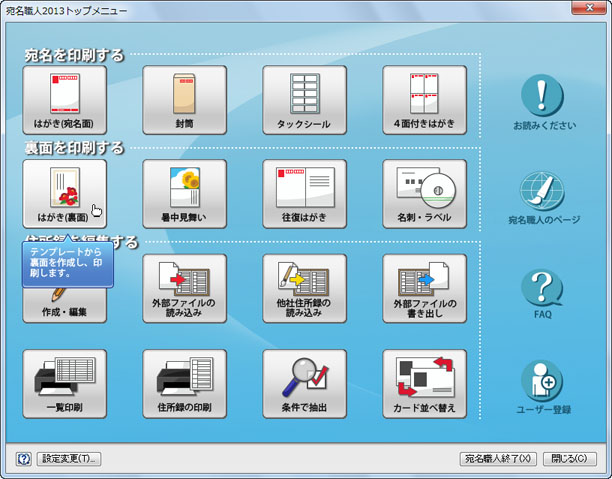Open 条件で抽出 filter search
The height and width of the screenshot is (479, 612).
click(x=304, y=383)
